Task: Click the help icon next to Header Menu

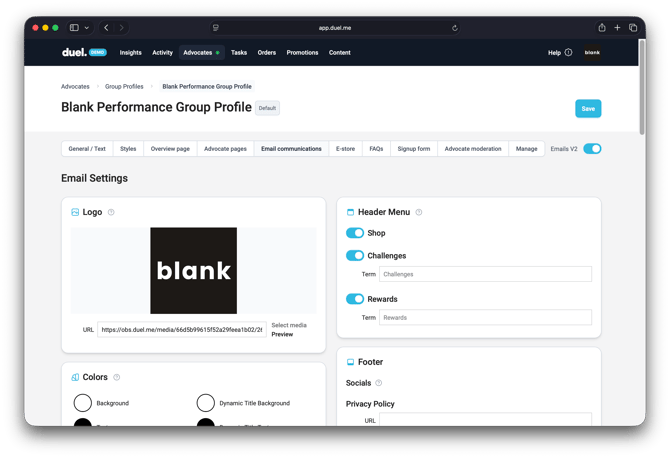Action: tap(419, 212)
